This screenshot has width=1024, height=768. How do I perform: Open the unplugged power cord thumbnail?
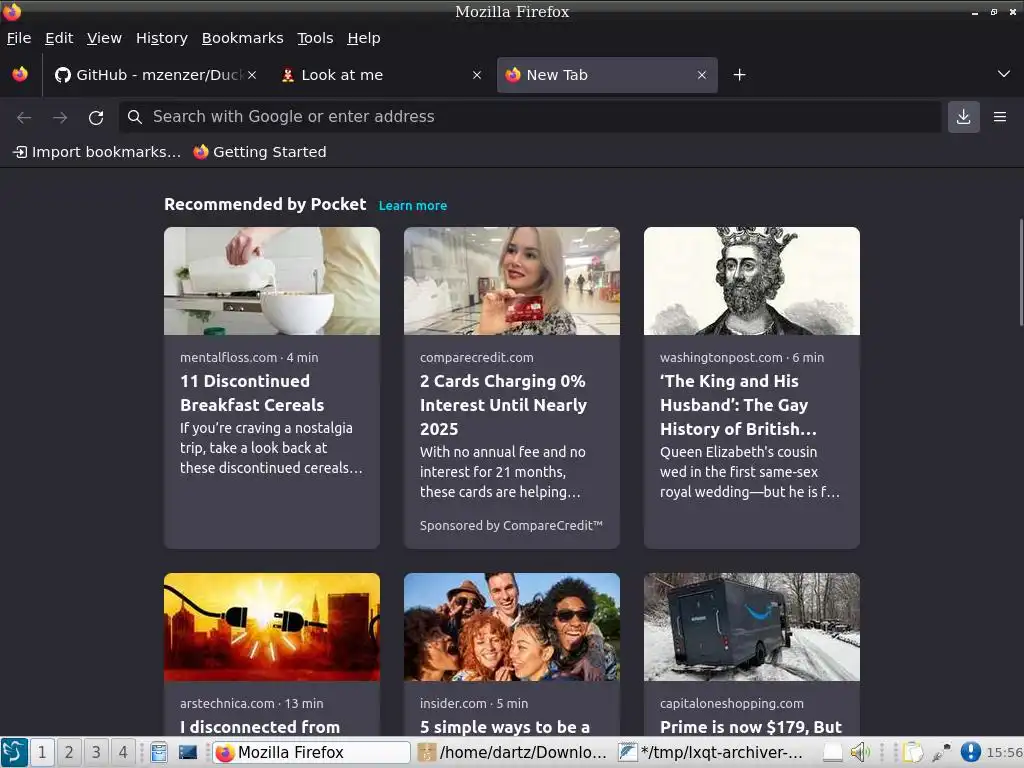tap(272, 627)
